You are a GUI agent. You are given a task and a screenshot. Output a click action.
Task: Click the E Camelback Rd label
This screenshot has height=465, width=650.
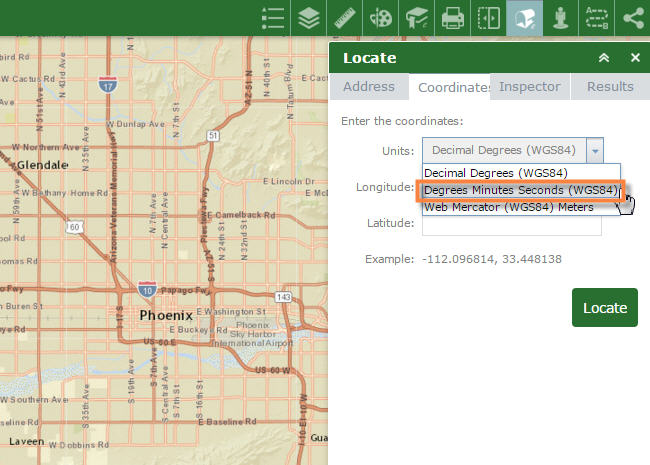pyautogui.click(x=241, y=215)
